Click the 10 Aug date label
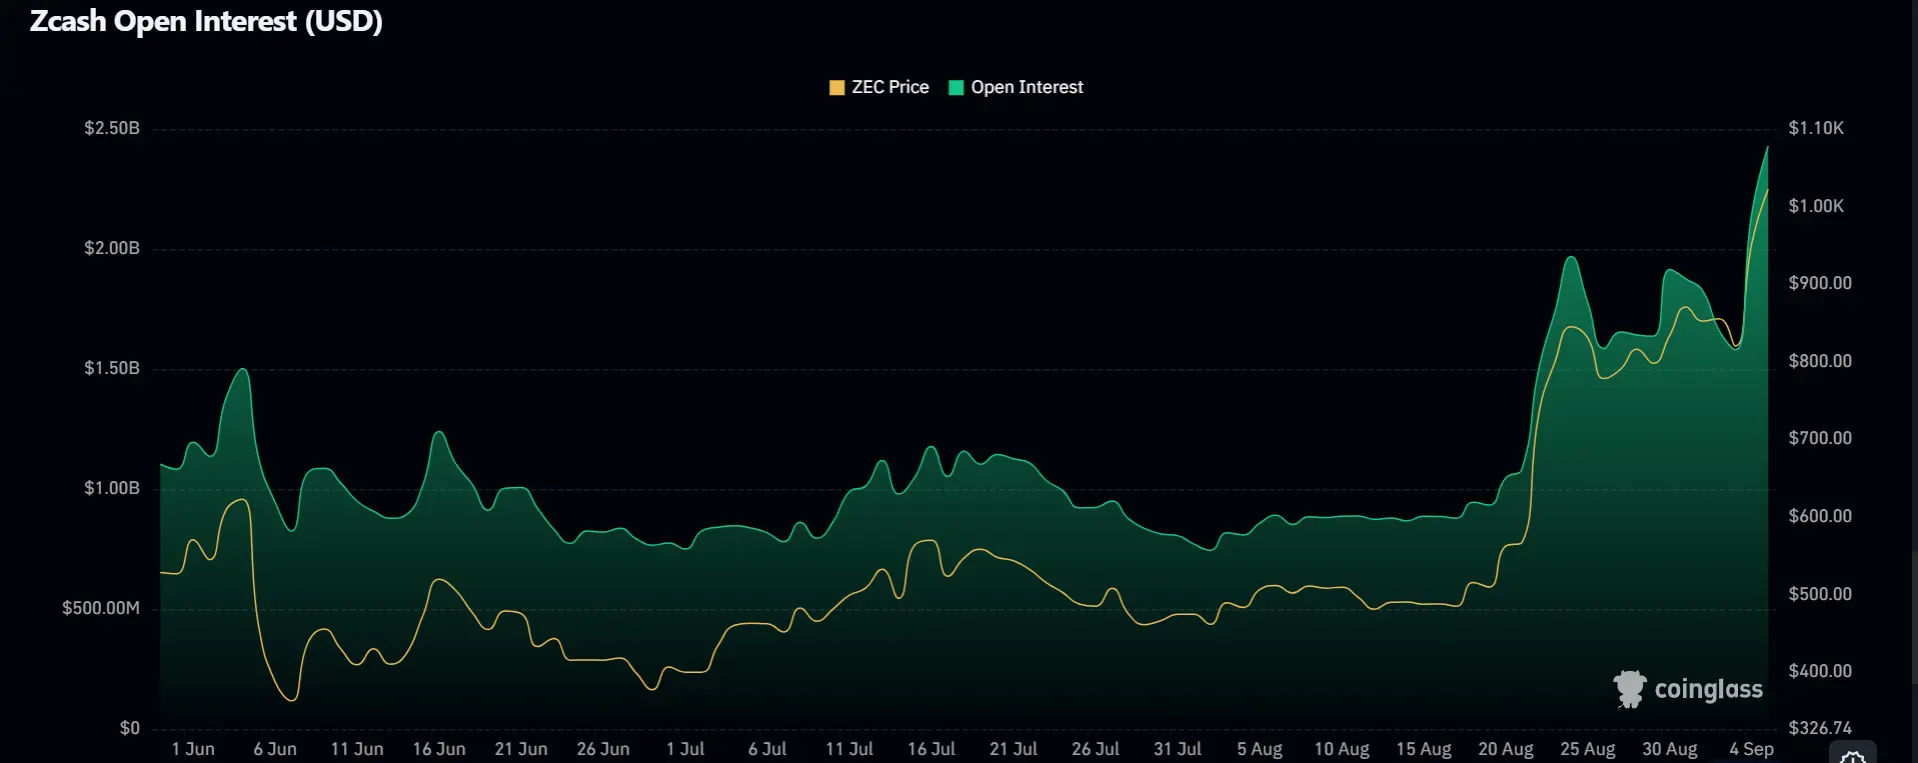This screenshot has height=763, width=1918. pyautogui.click(x=1341, y=749)
